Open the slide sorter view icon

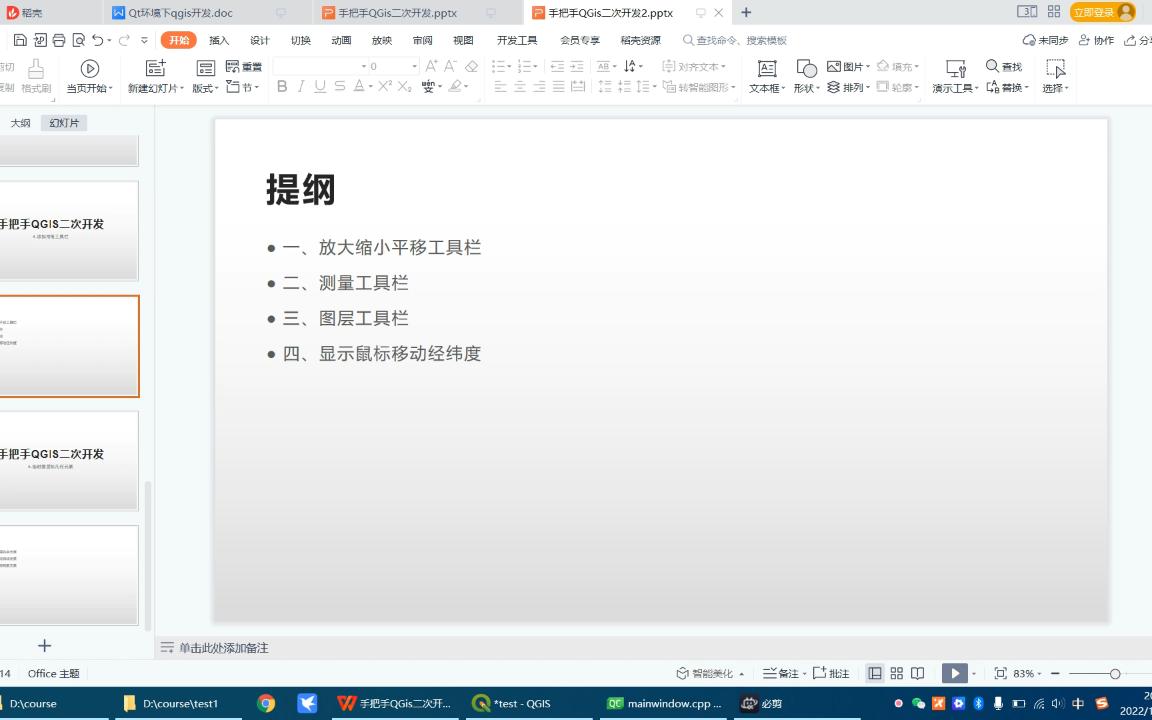point(896,673)
